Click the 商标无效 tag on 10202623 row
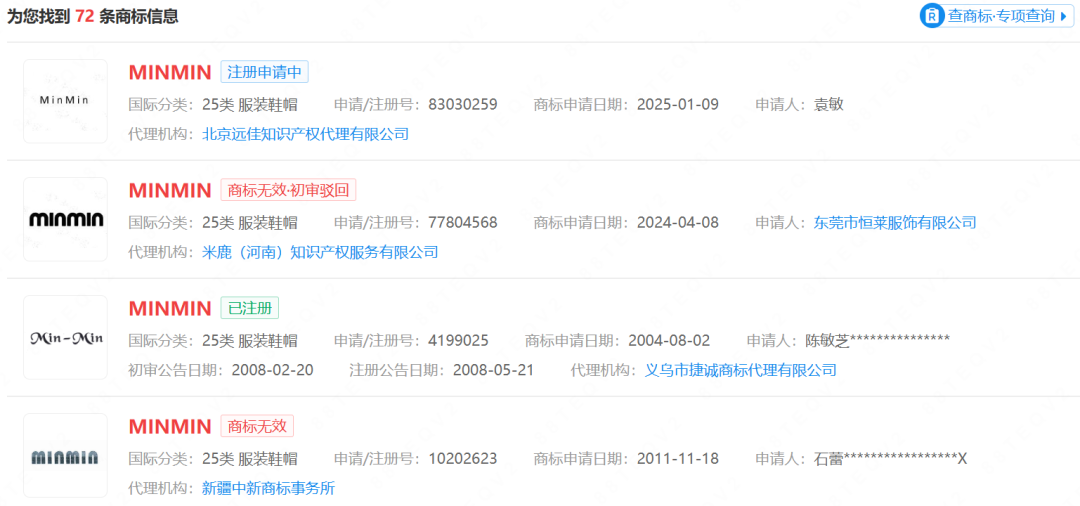This screenshot has width=1080, height=506. pyautogui.click(x=257, y=425)
